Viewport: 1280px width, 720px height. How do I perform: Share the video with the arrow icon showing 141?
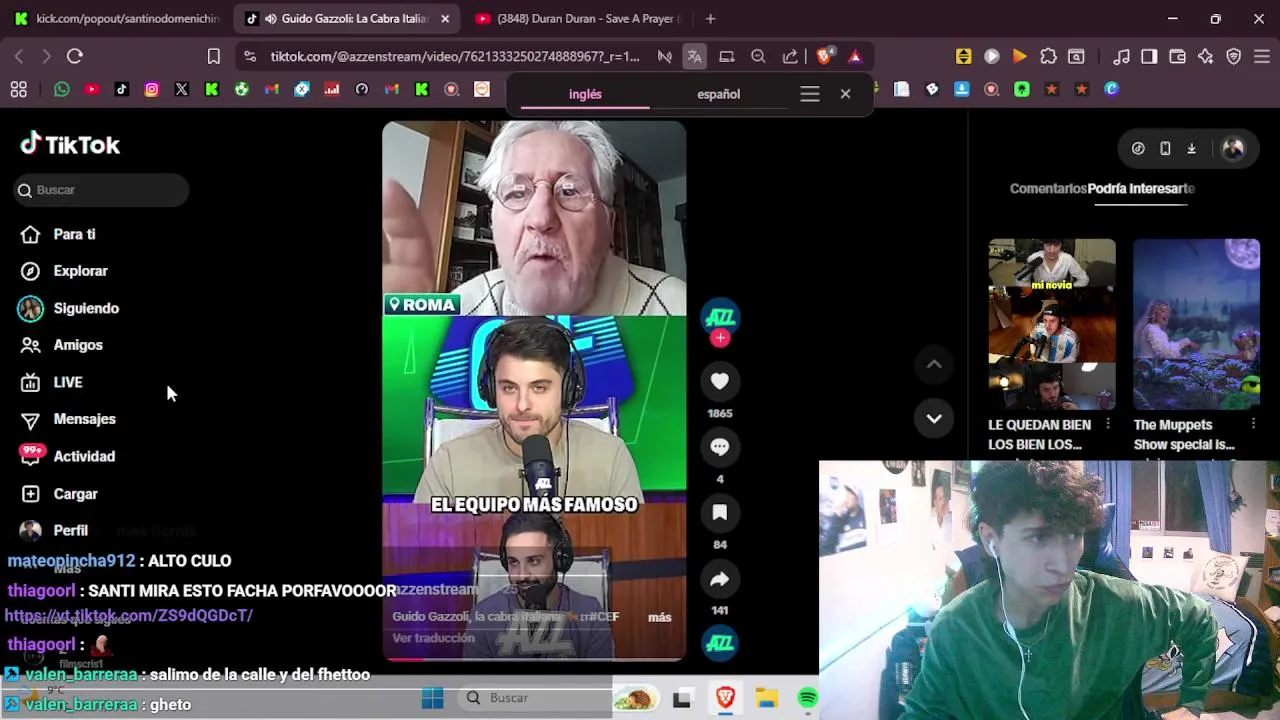point(720,579)
